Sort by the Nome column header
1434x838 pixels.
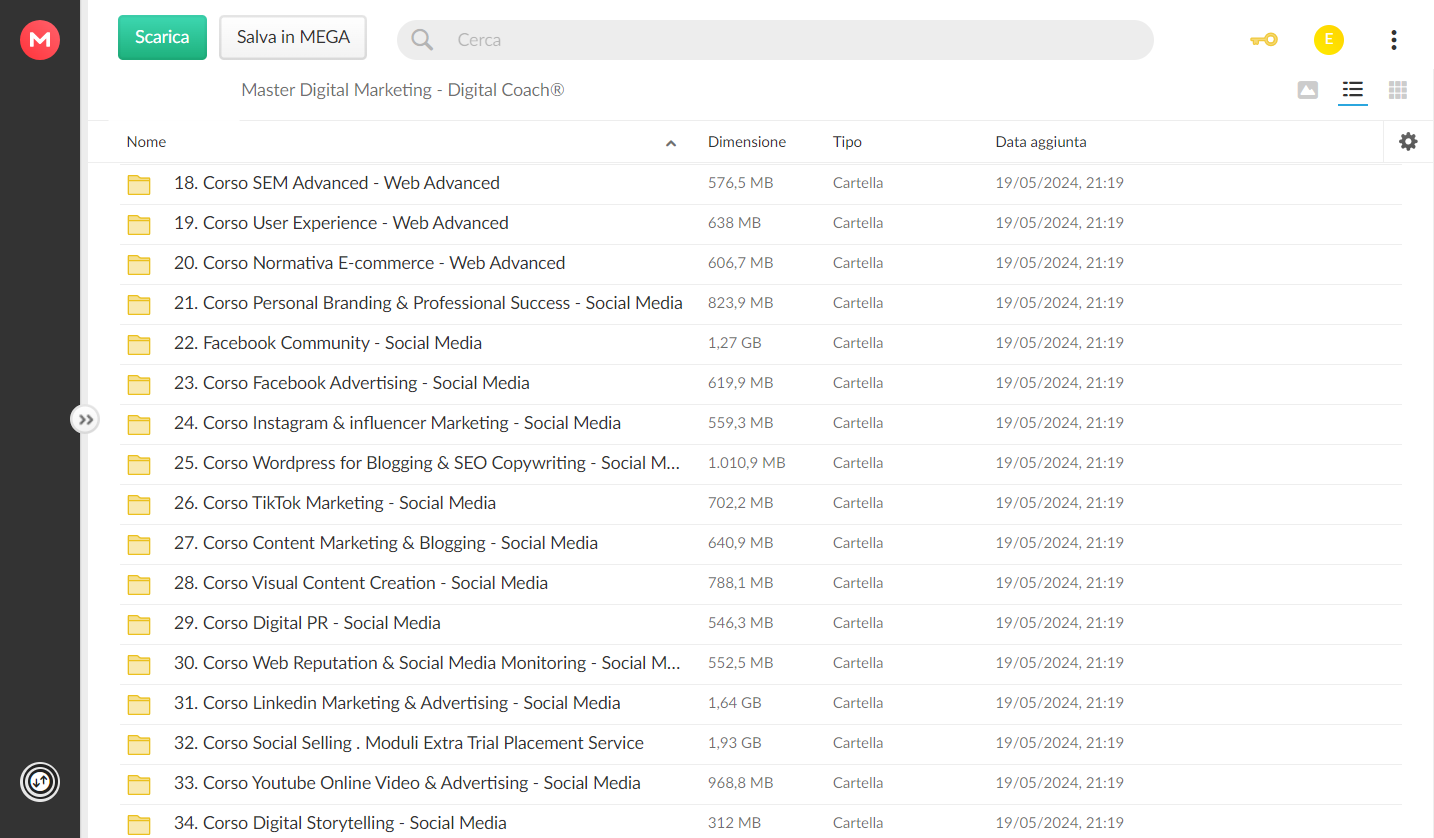coord(146,142)
